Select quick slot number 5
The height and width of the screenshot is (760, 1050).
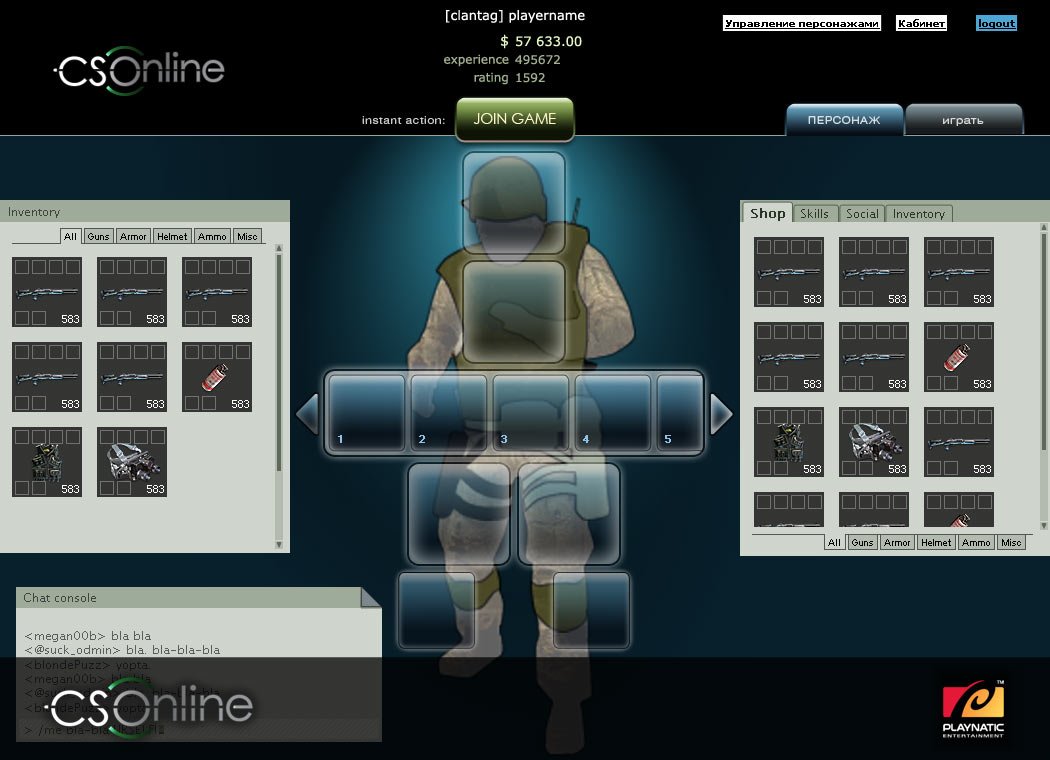(x=679, y=413)
